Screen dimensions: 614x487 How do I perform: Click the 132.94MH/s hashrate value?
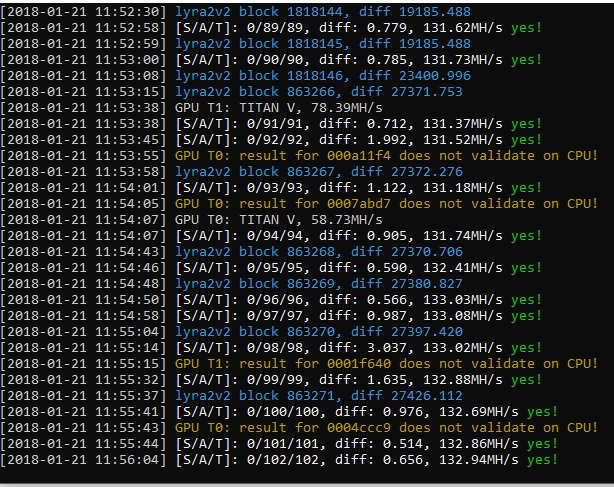point(479,460)
